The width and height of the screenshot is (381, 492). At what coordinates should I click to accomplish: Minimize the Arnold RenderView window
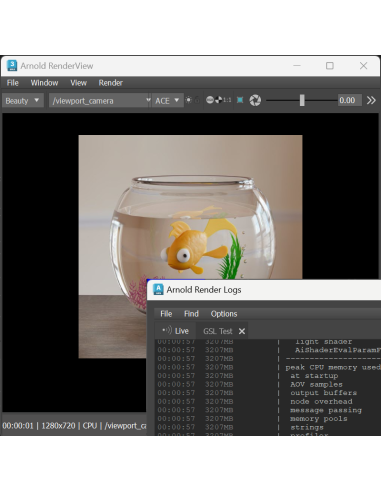tap(297, 66)
